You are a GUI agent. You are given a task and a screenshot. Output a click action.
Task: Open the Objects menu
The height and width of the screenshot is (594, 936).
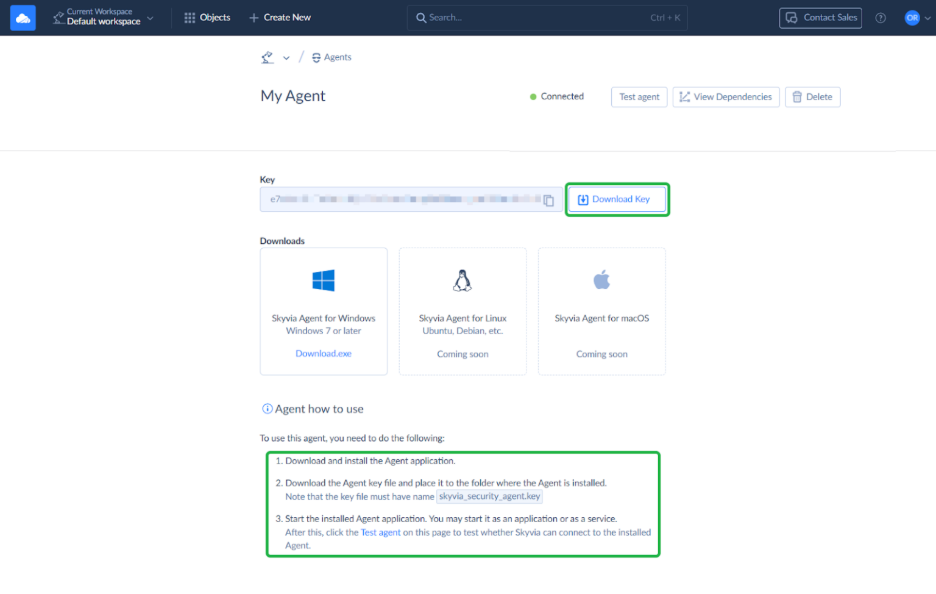point(207,18)
